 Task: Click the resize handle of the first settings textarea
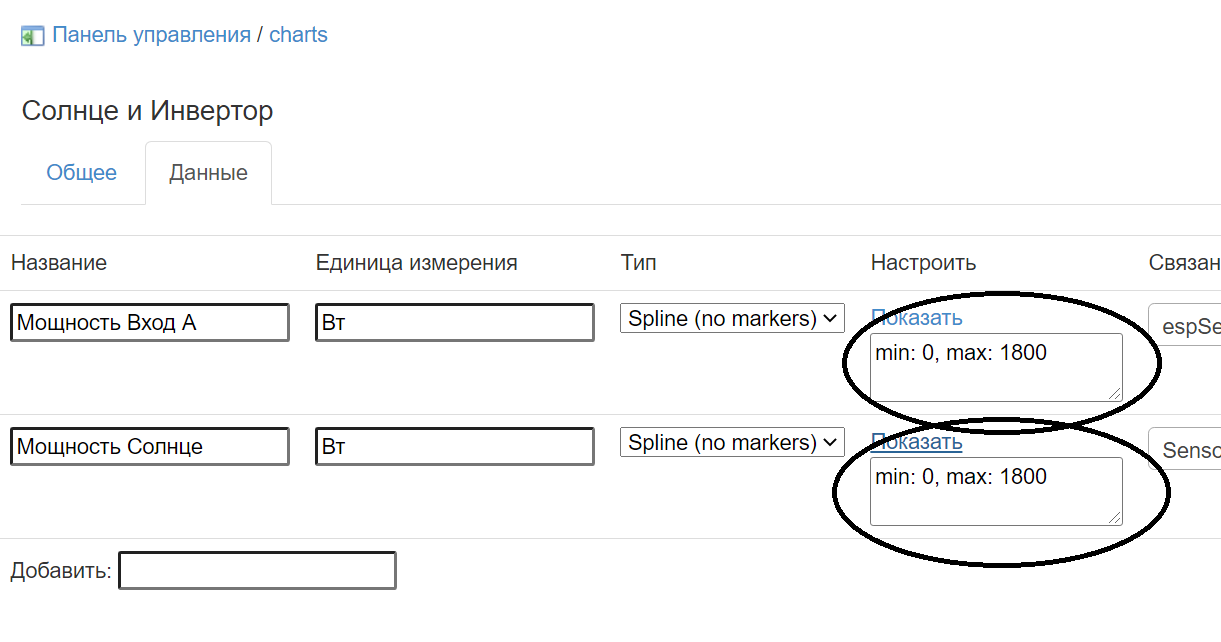(1114, 394)
